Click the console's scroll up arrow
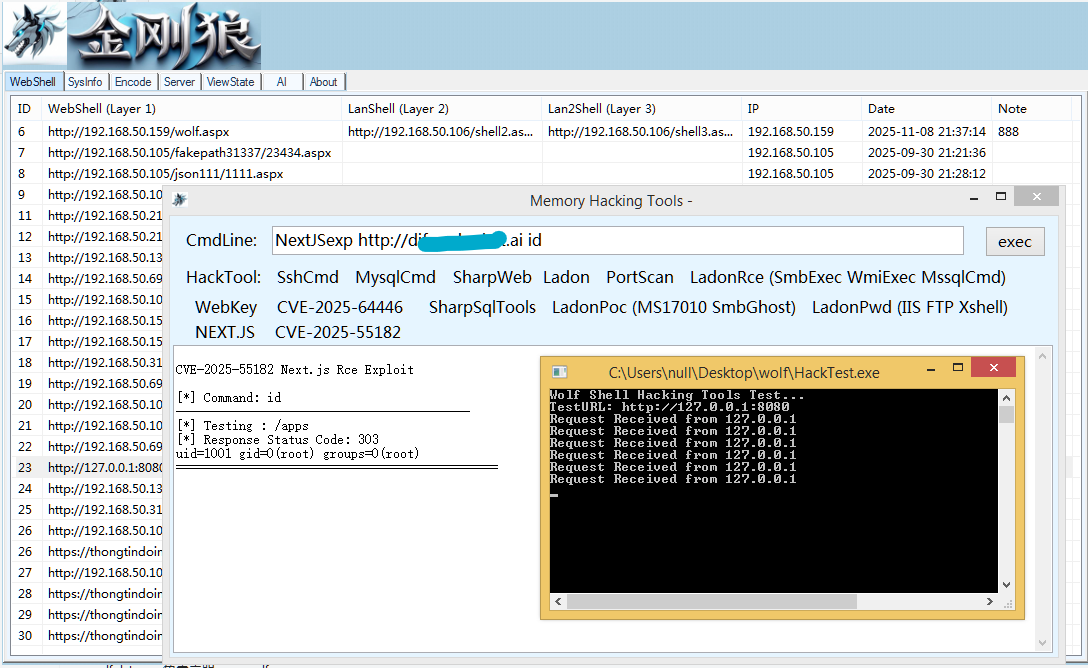This screenshot has width=1088, height=668. point(1006,398)
